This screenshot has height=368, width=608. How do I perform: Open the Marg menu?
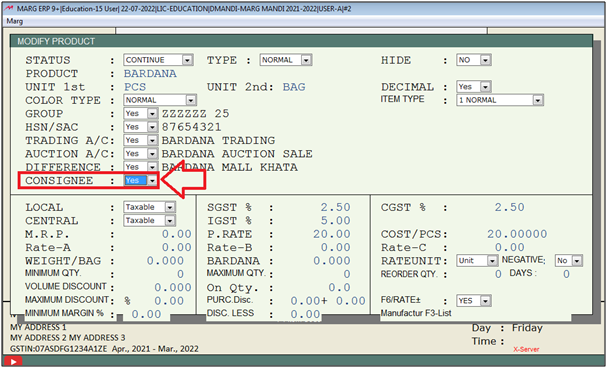(15, 21)
